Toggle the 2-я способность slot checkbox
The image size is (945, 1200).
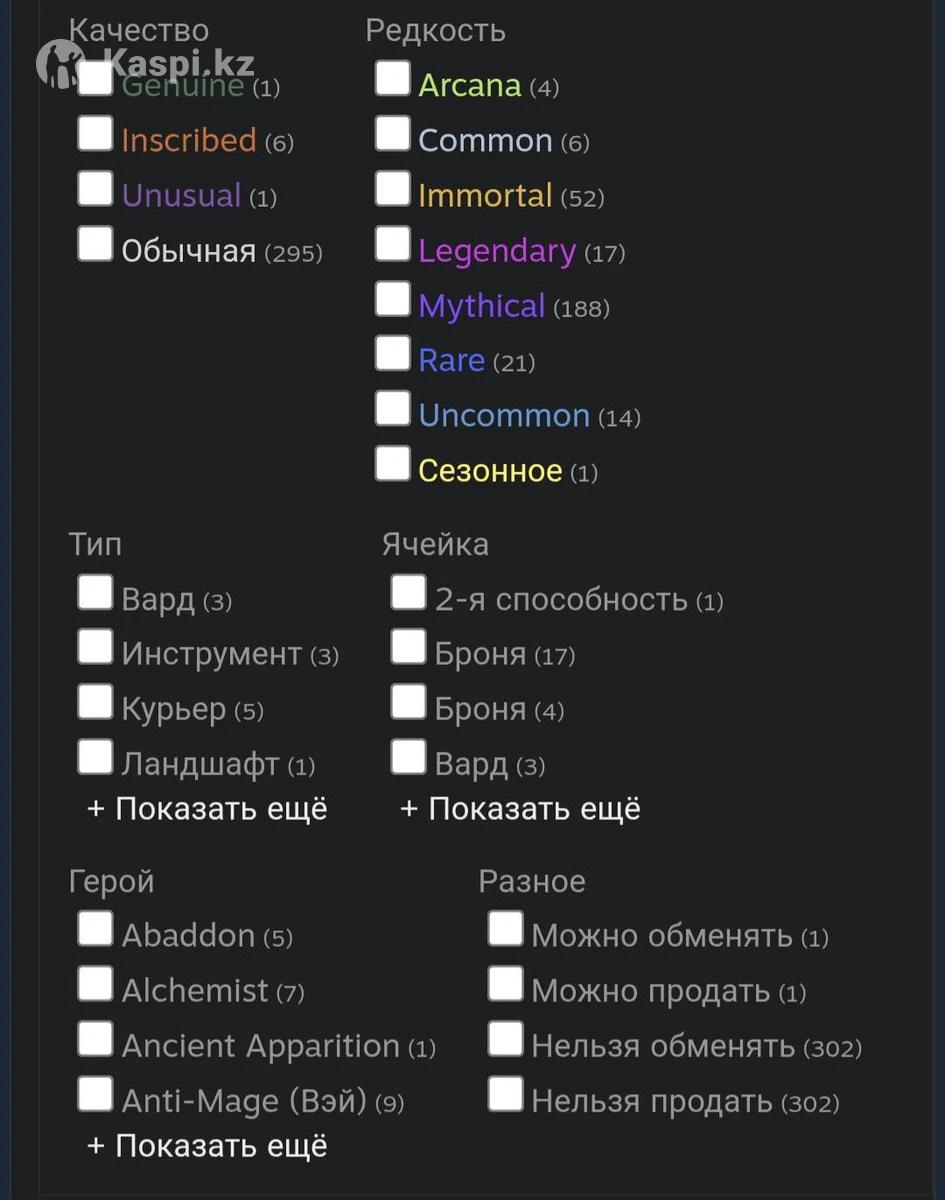point(408,592)
